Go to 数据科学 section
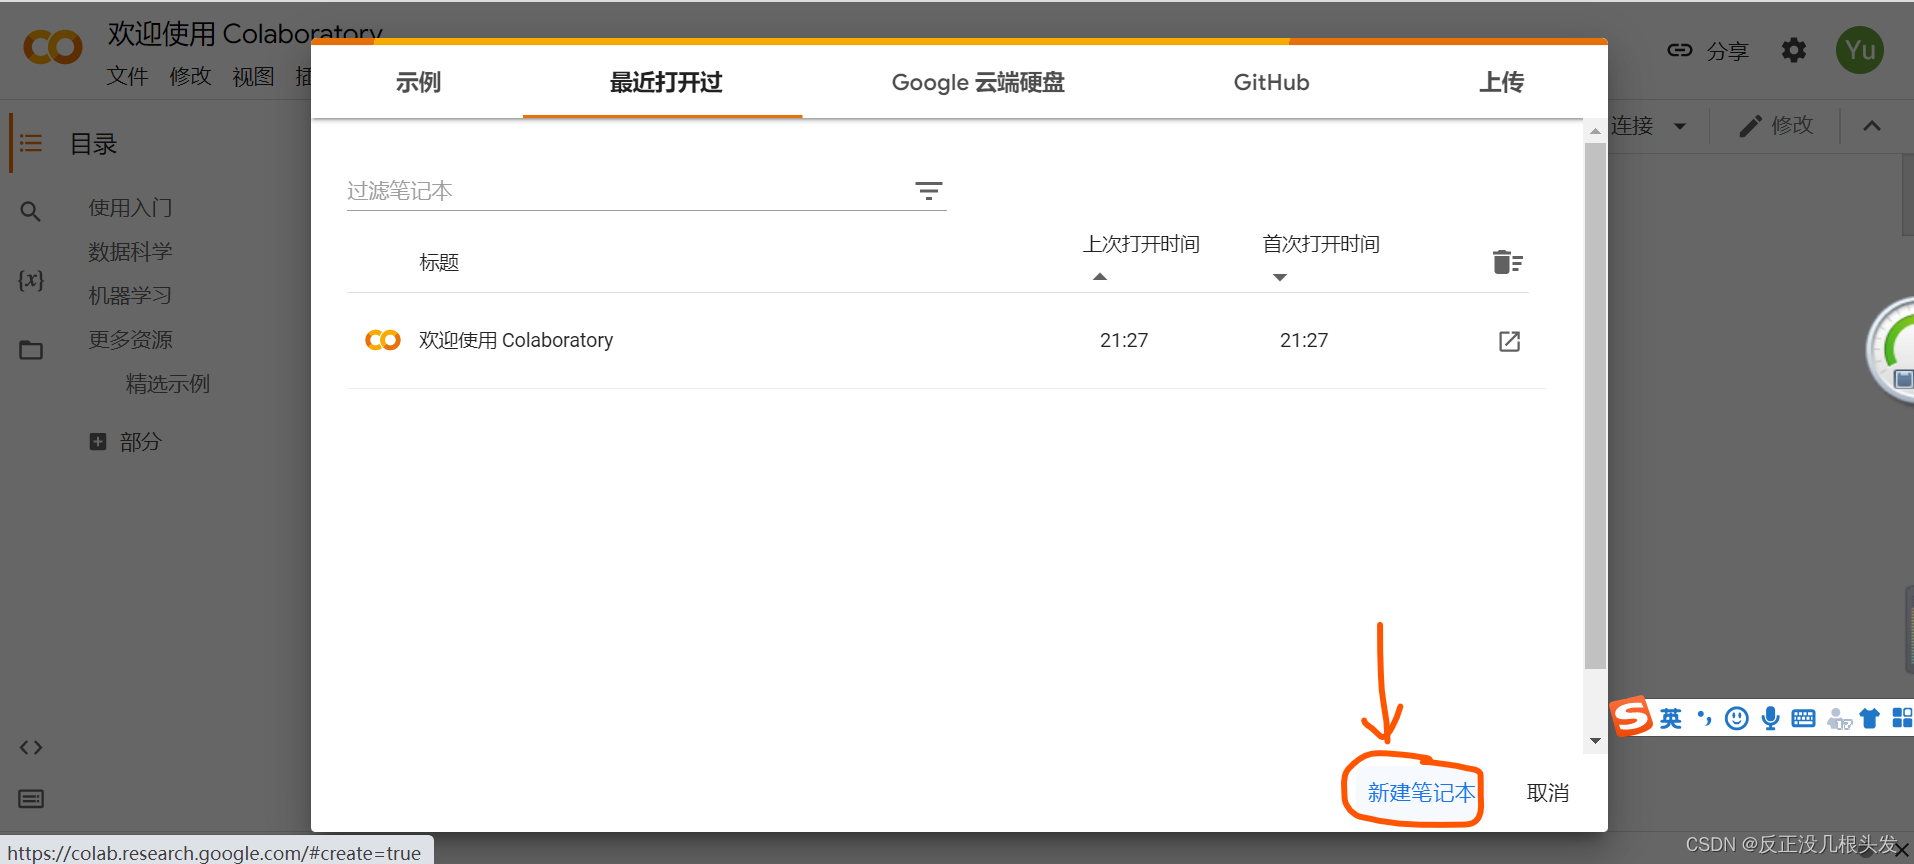 (130, 252)
